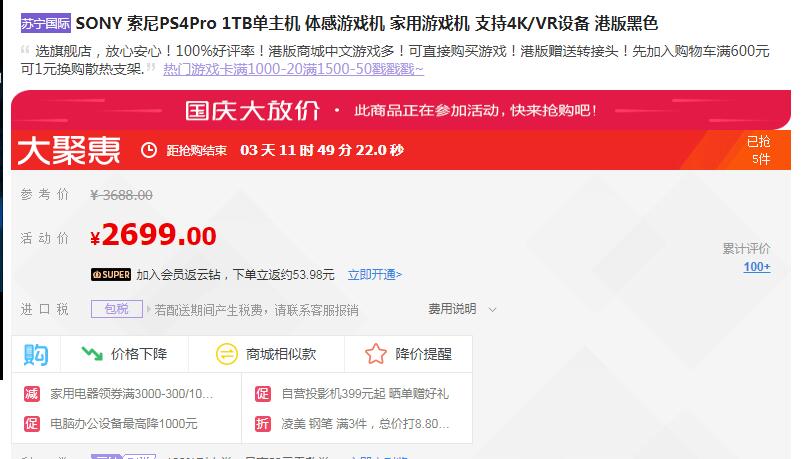Expand the 费用说明 dropdown chevron
809x459 pixels.
coord(492,310)
